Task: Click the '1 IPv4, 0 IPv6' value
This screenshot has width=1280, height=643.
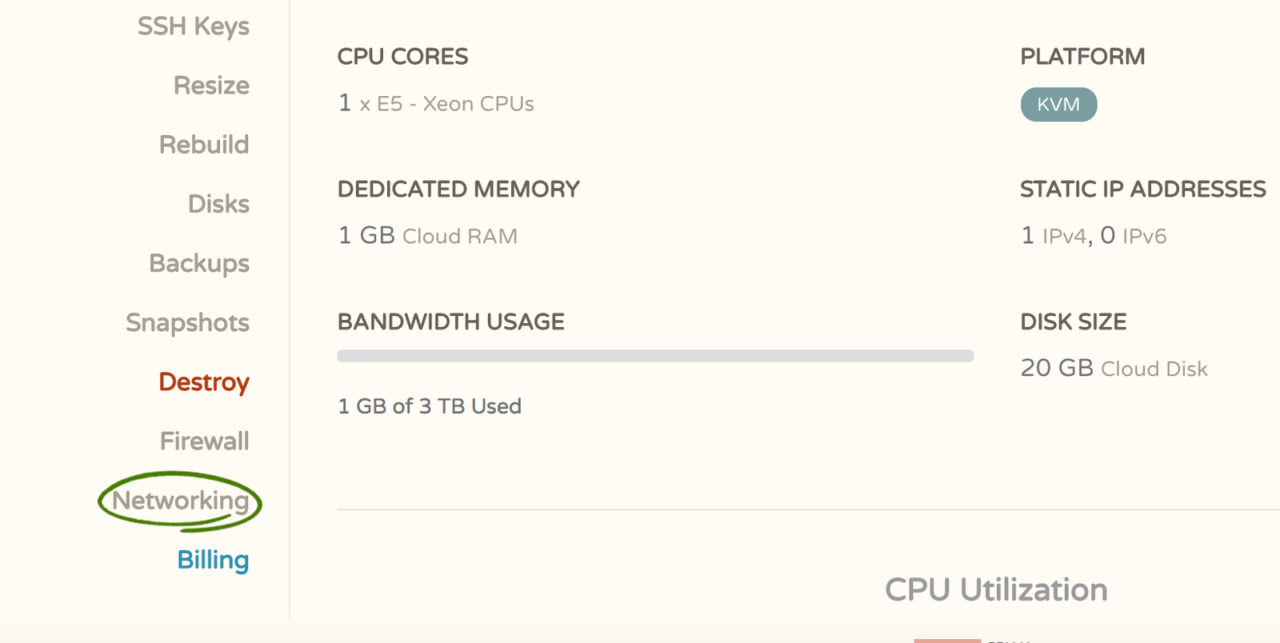Action: [1093, 236]
